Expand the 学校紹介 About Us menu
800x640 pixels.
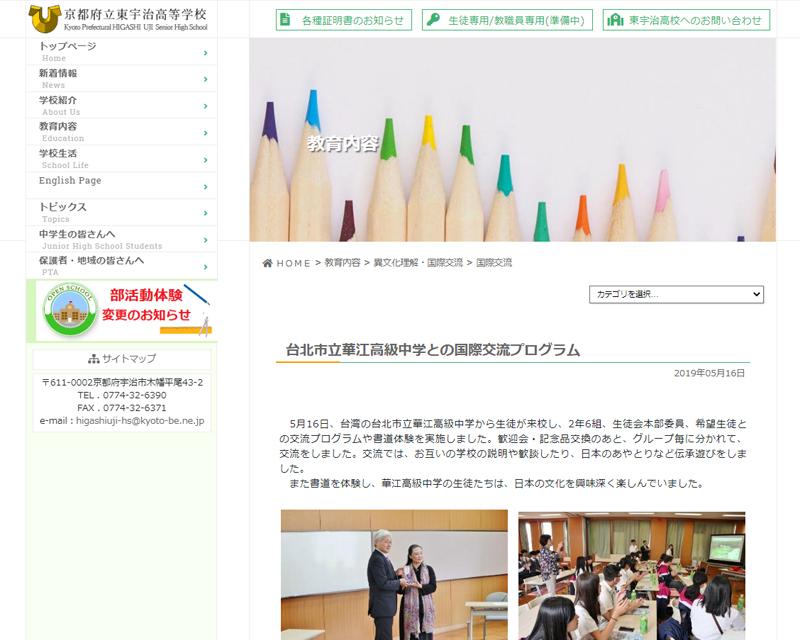coord(120,105)
